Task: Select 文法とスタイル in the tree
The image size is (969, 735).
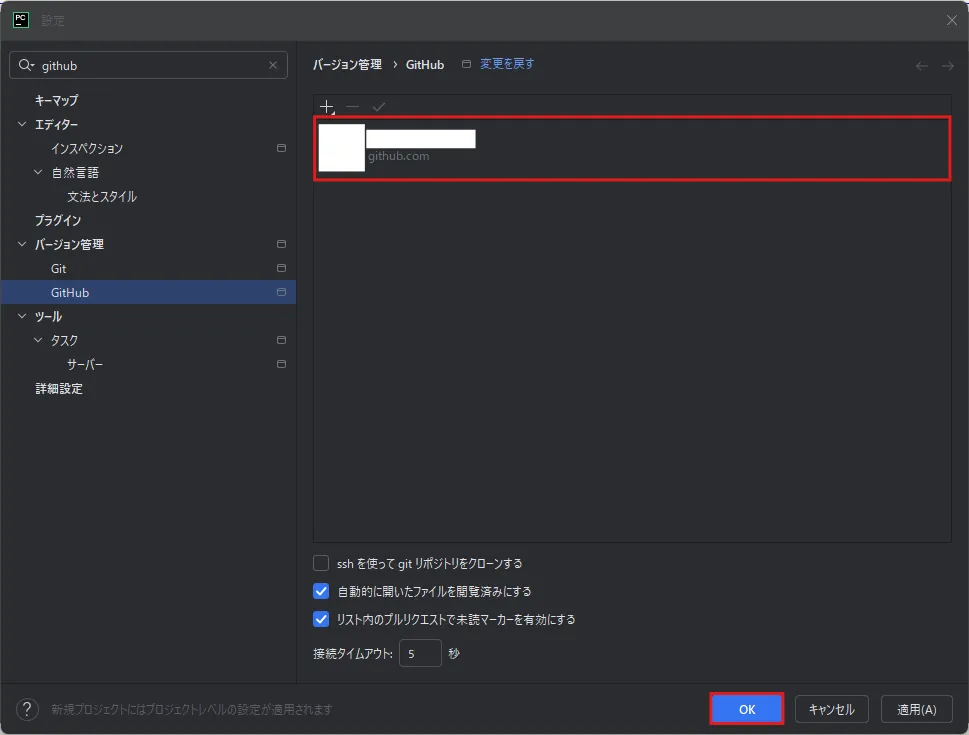Action: (x=102, y=197)
